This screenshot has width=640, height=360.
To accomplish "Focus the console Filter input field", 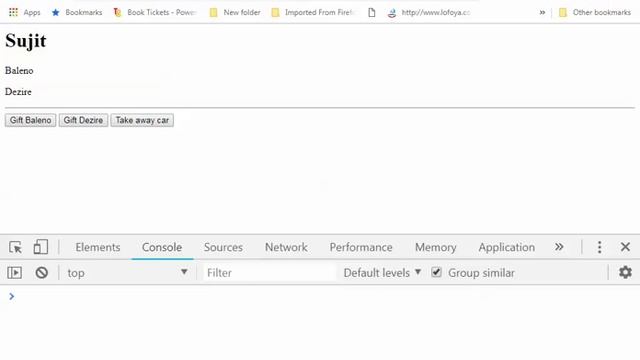I will click(x=269, y=273).
